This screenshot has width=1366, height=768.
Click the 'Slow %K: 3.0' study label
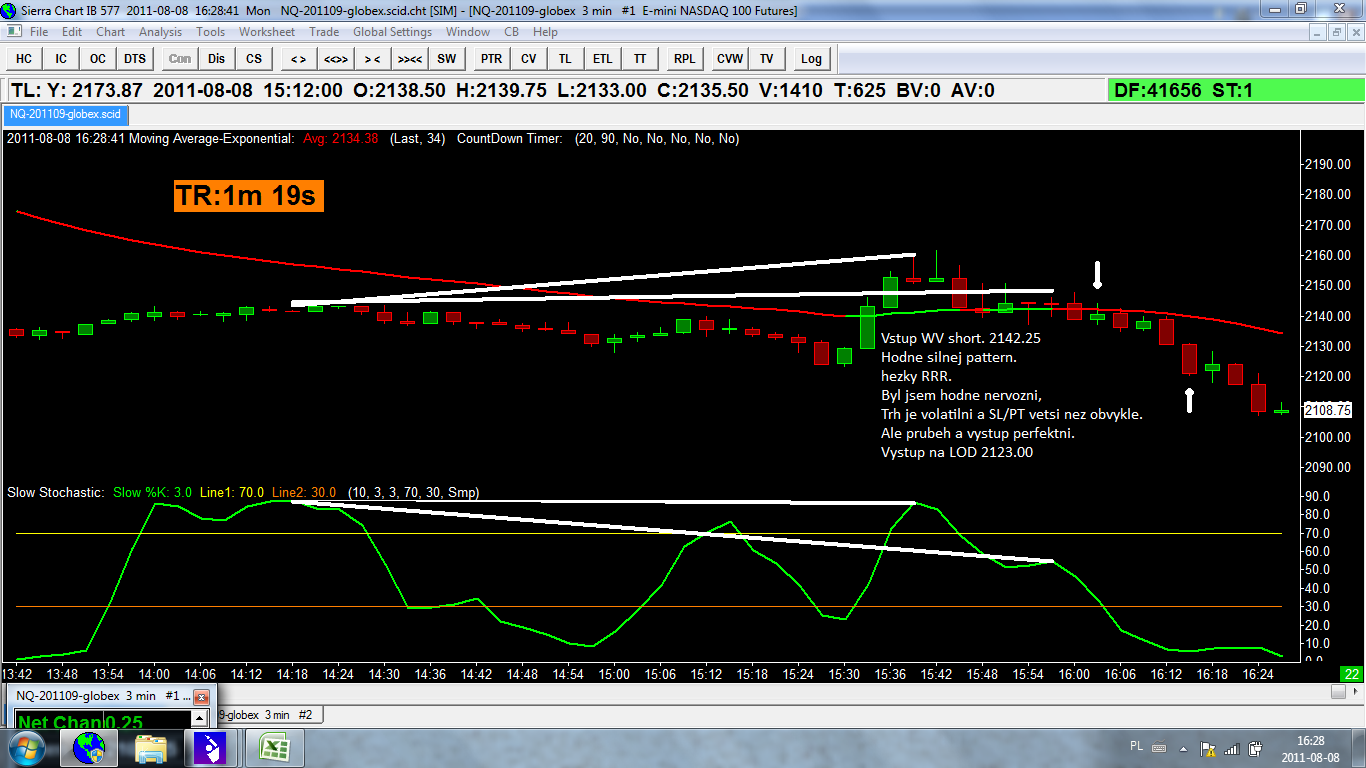point(153,492)
